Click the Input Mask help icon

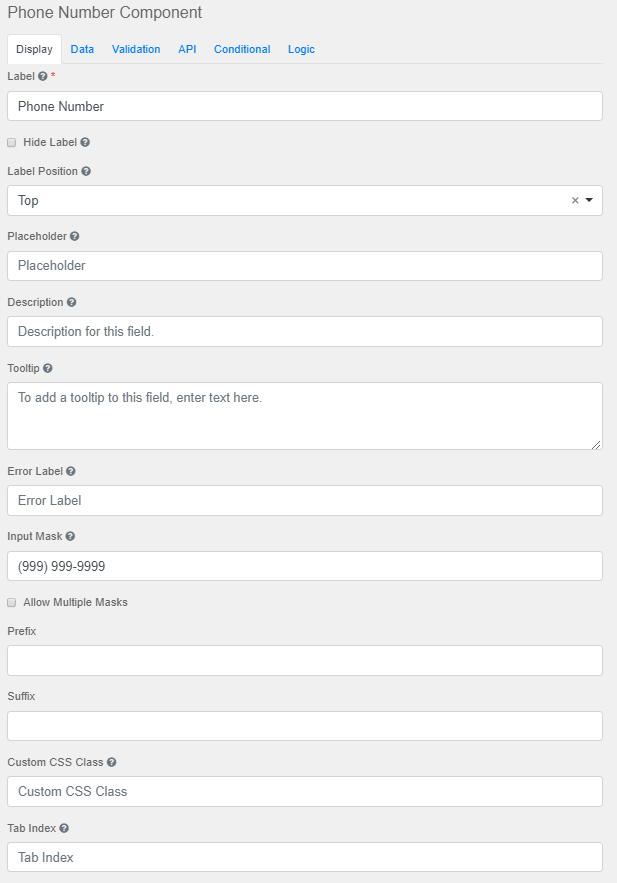pyautogui.click(x=68, y=536)
